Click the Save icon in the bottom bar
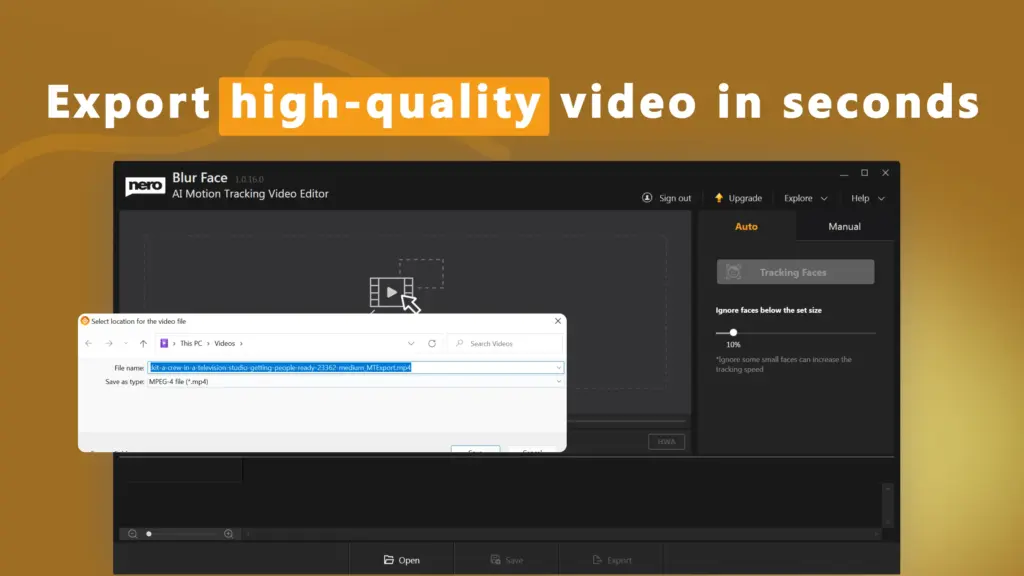 (x=494, y=560)
